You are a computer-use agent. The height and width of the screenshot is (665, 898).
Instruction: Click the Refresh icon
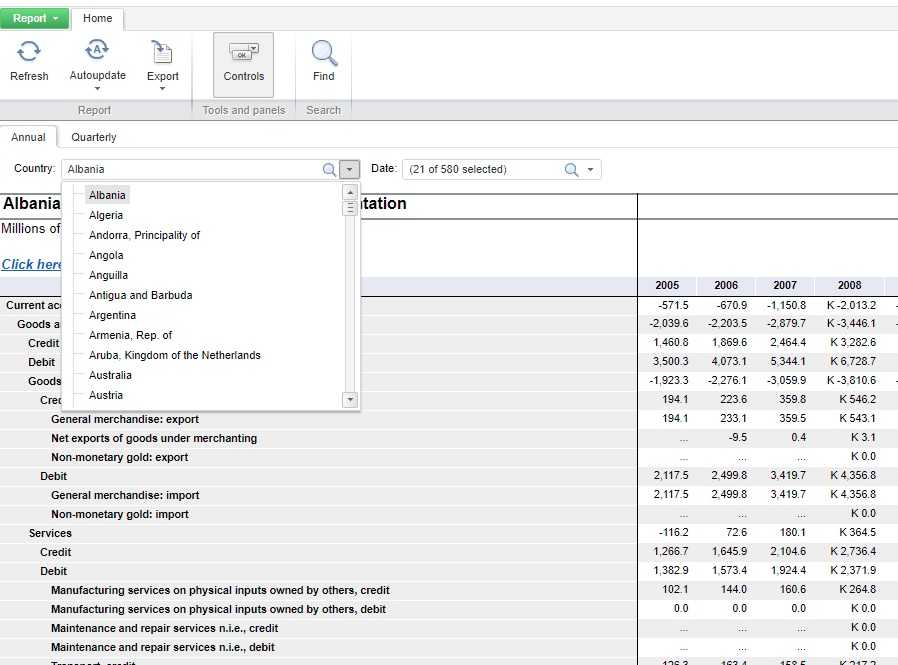pos(29,52)
